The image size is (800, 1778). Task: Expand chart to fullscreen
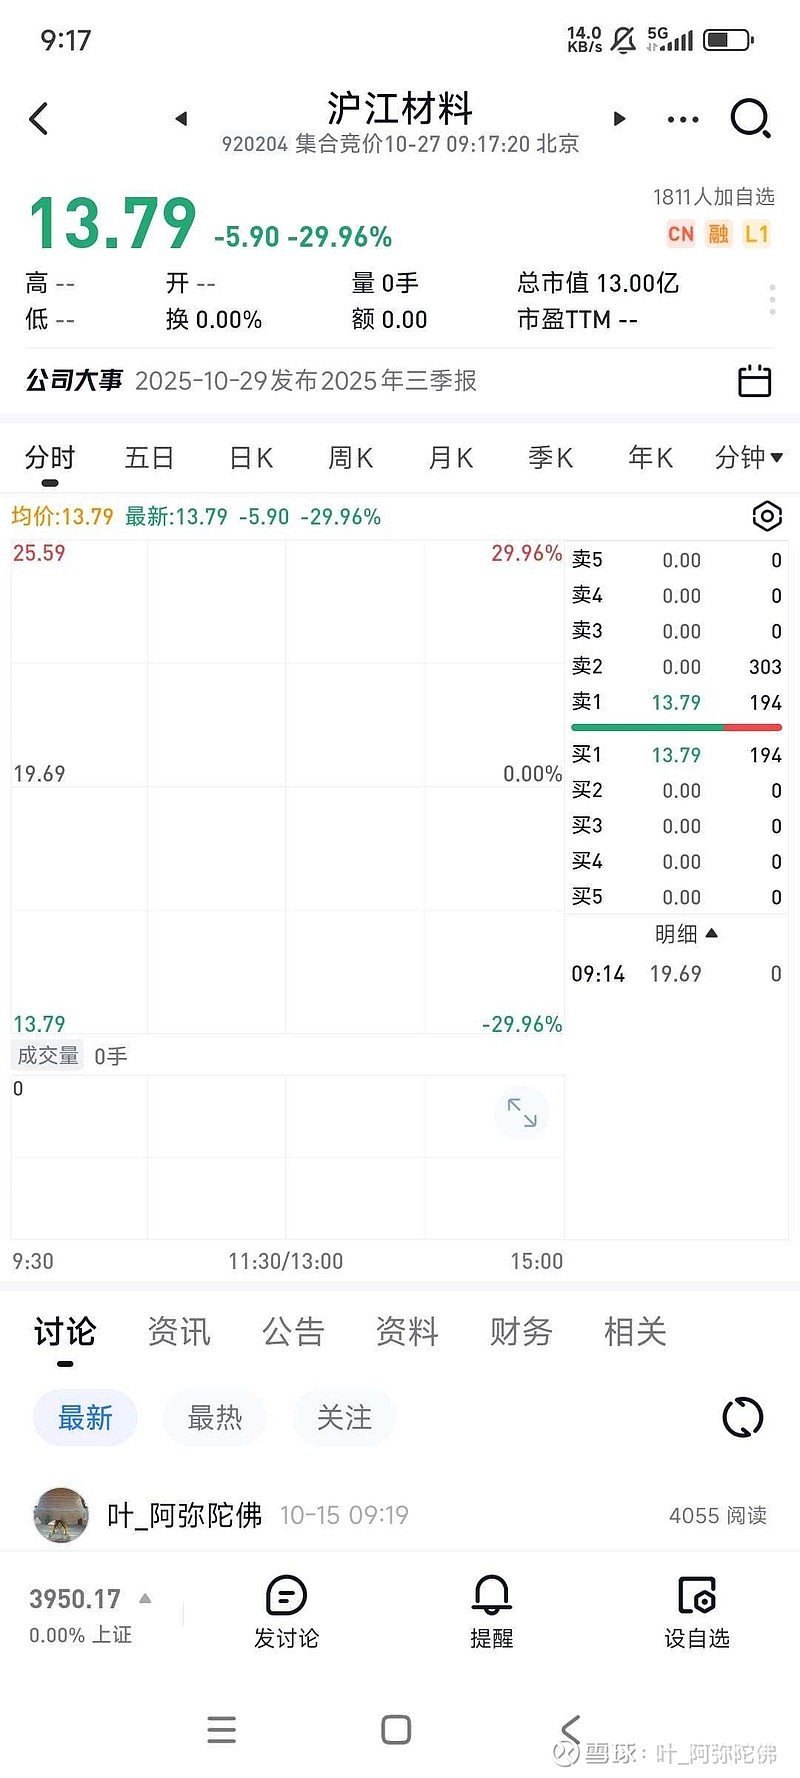click(522, 1113)
